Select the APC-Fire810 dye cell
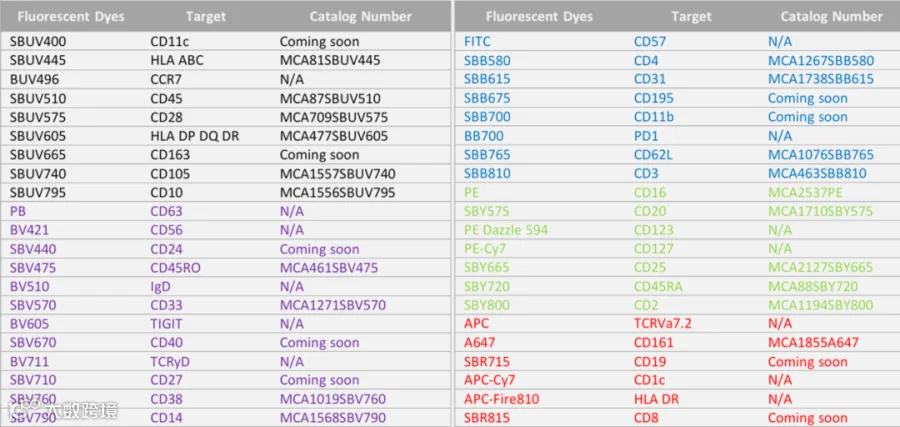Viewport: 900px width, 427px height. click(x=501, y=399)
